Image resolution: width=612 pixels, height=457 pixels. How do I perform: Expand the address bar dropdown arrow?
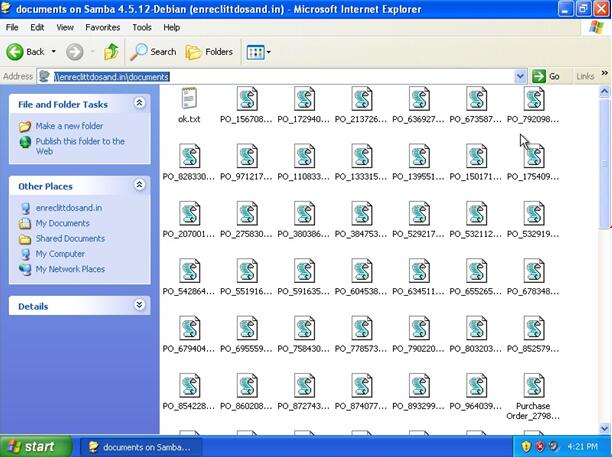tap(520, 76)
